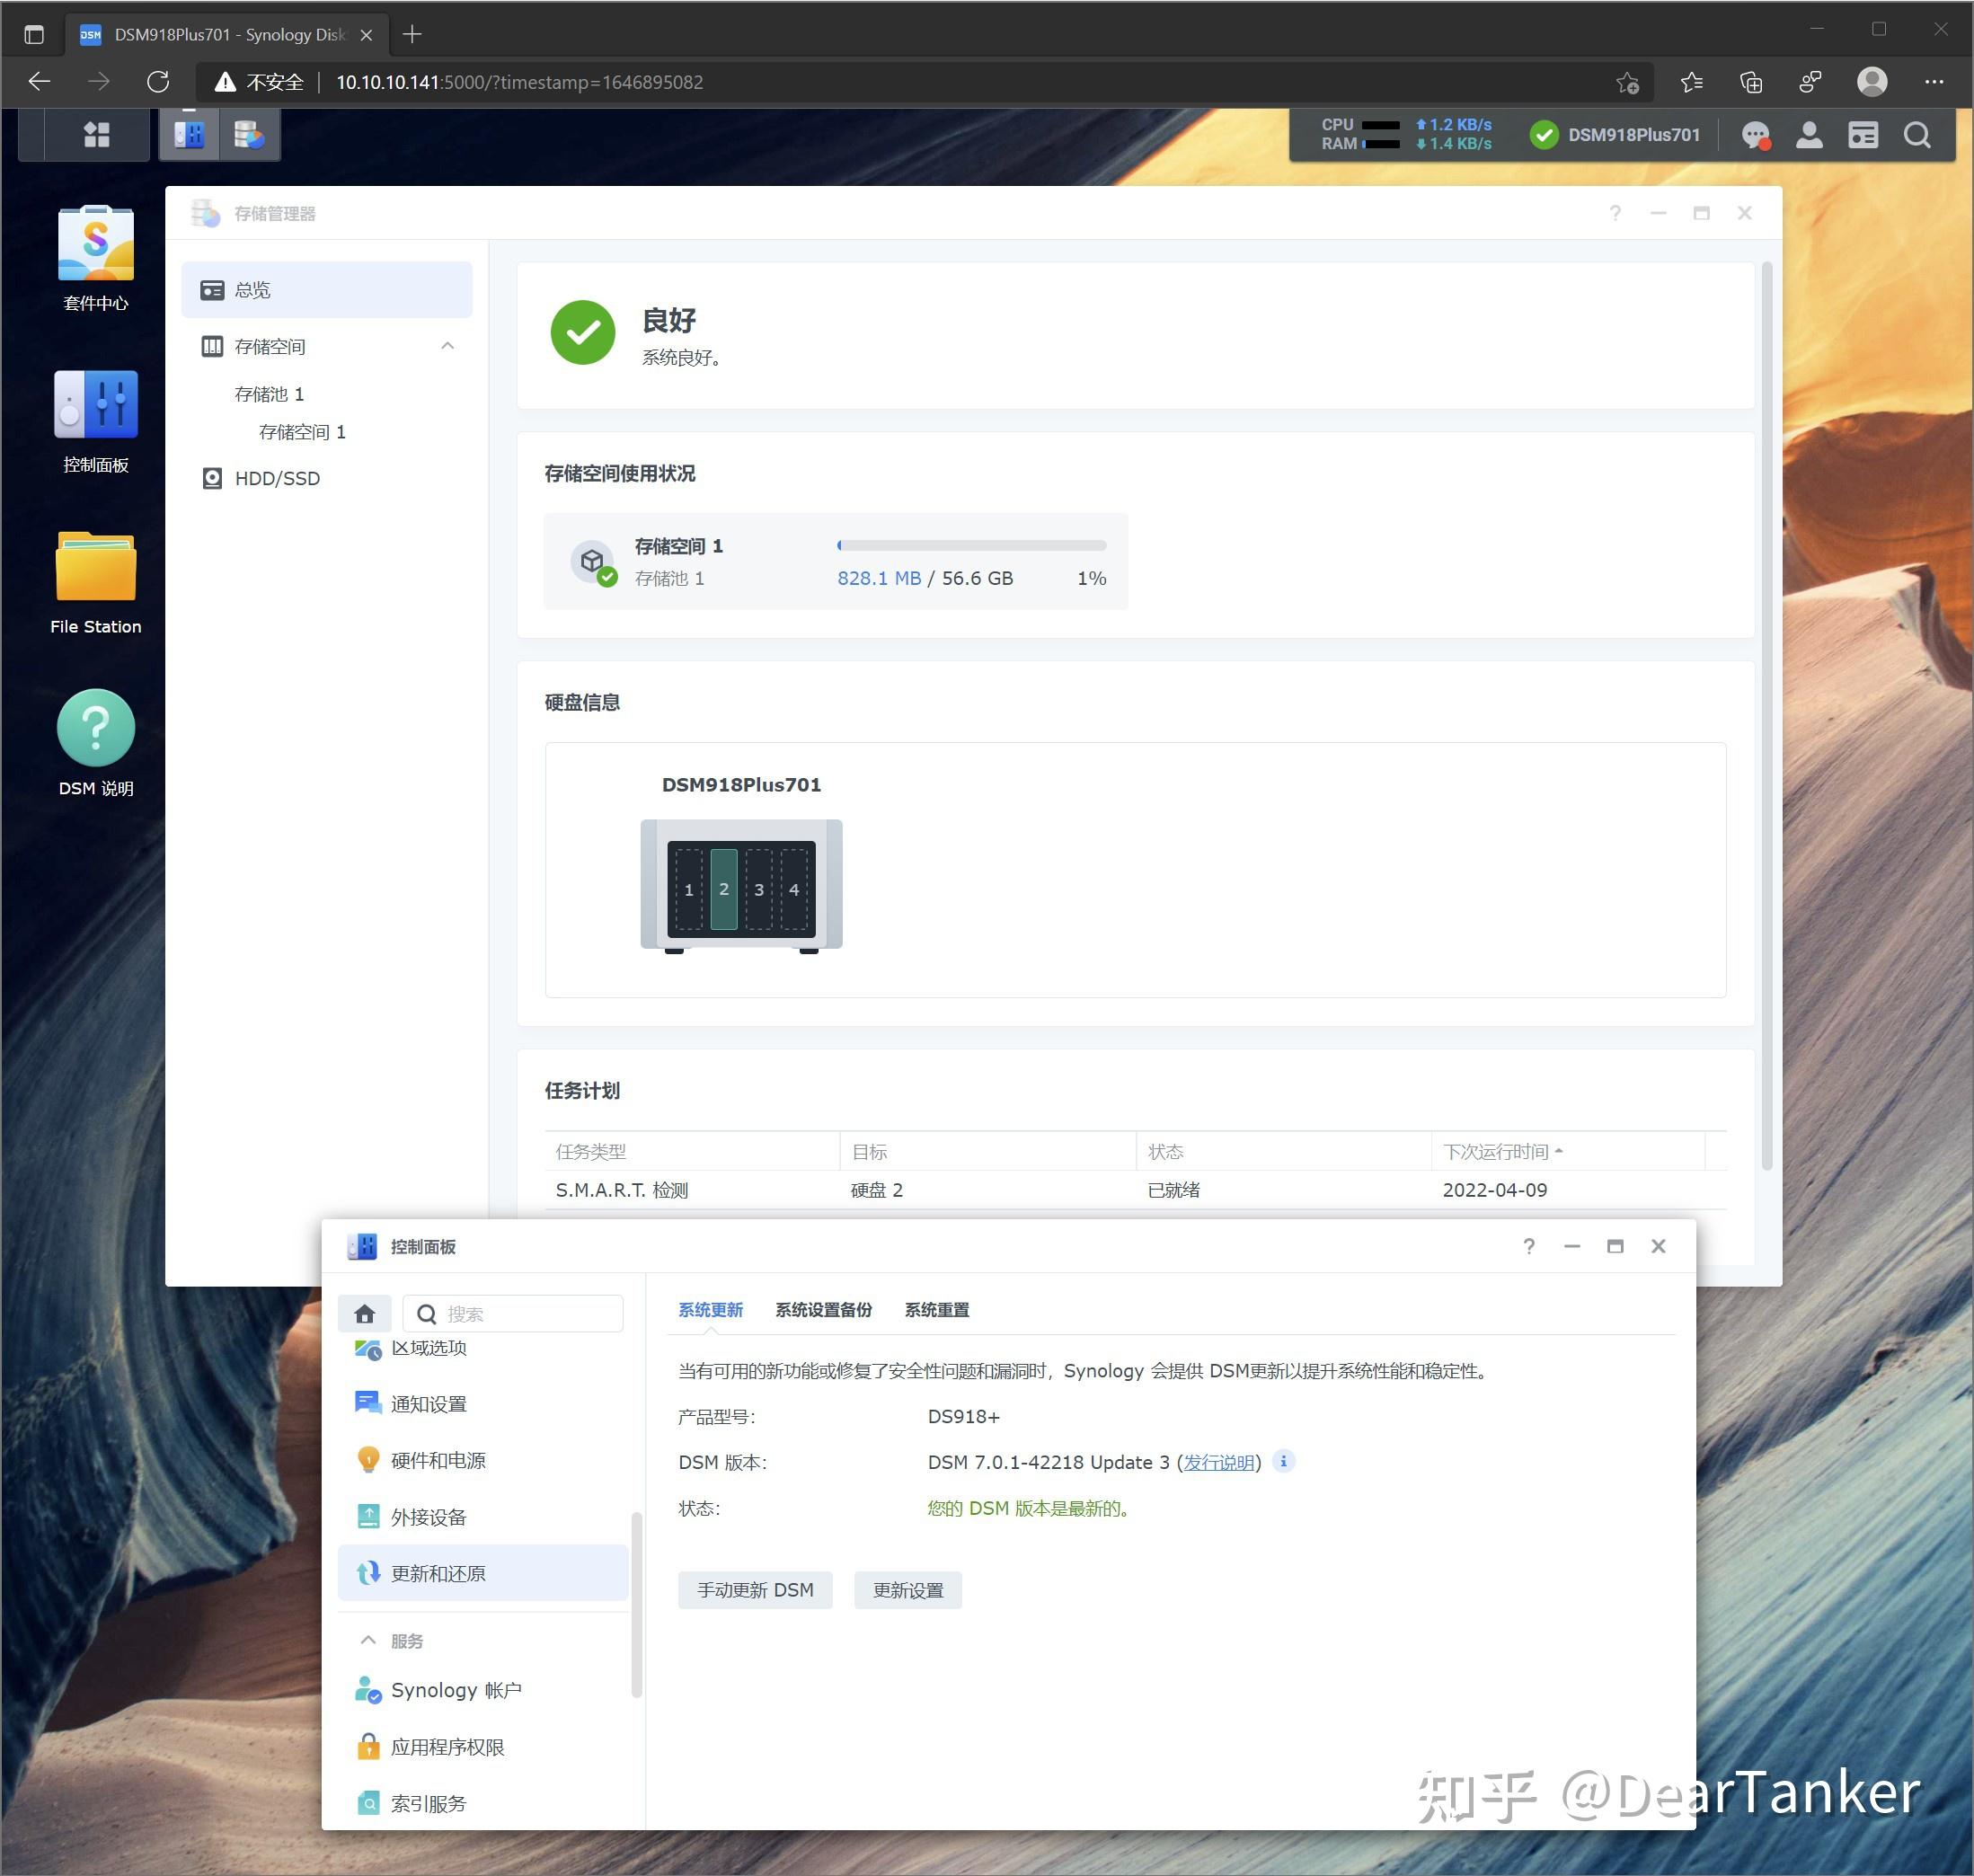
Task: Switch to System Reset tab (系统重置)
Action: pyautogui.click(x=937, y=1310)
